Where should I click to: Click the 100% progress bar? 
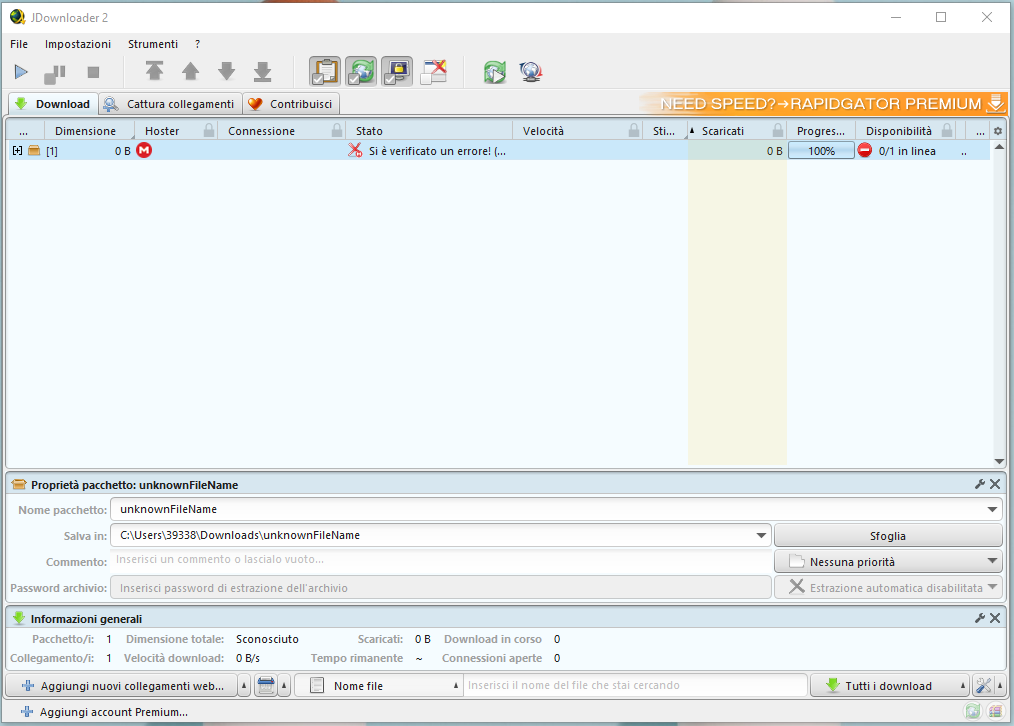tap(821, 151)
